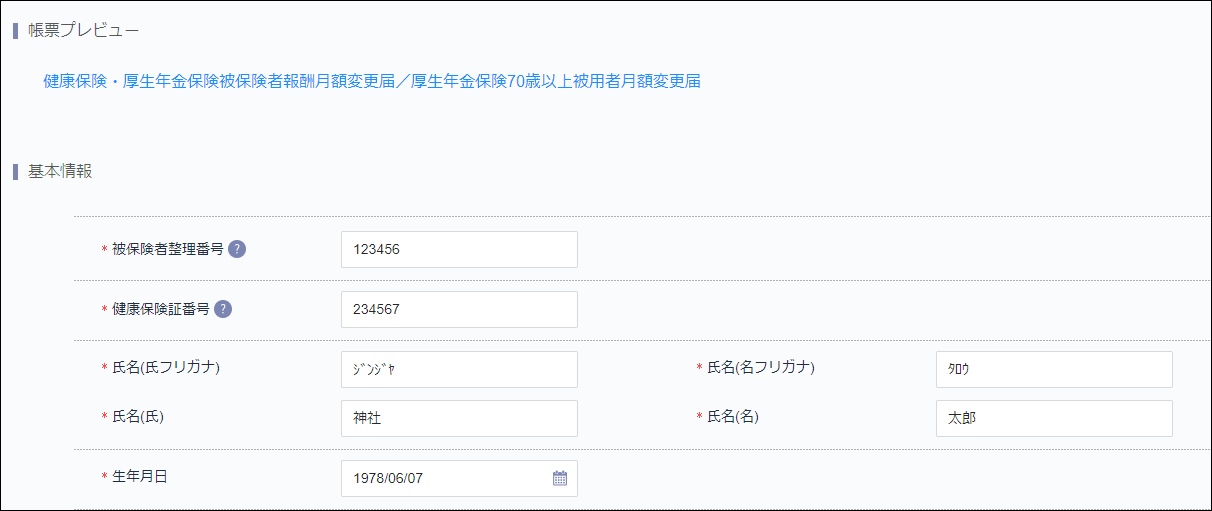Click the 健康保険証番号 label text
Viewport: 1212px width, 511px height.
160,309
